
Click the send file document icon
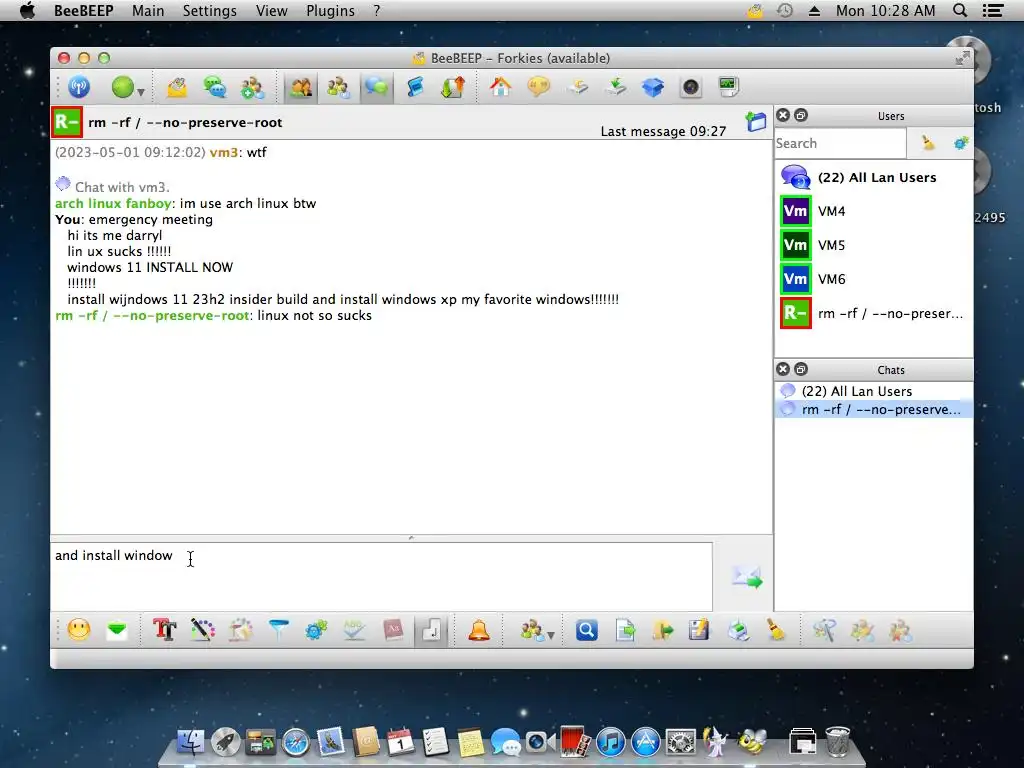pyautogui.click(x=625, y=630)
